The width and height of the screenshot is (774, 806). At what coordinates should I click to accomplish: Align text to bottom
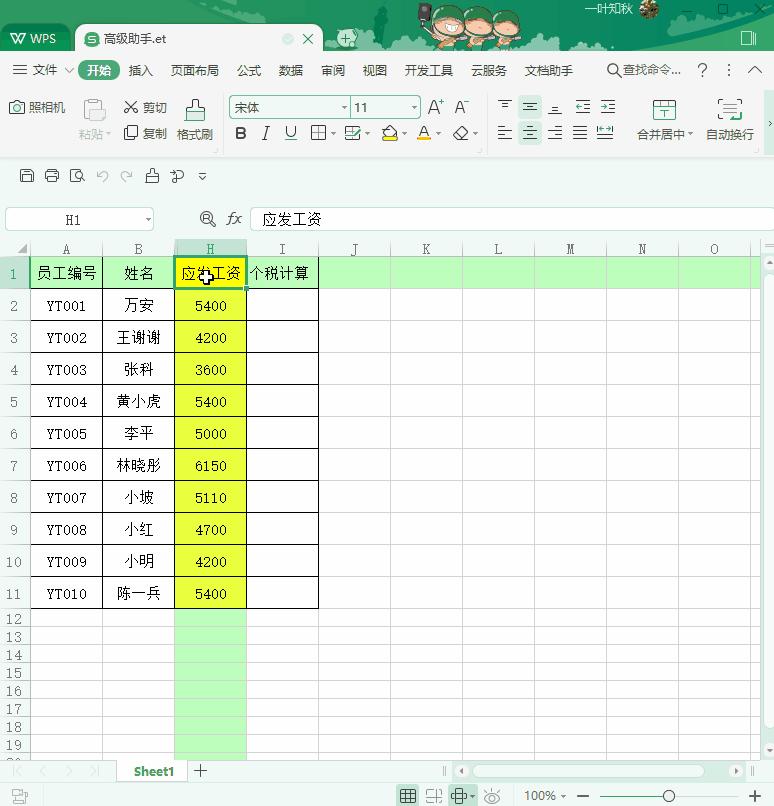[x=555, y=107]
